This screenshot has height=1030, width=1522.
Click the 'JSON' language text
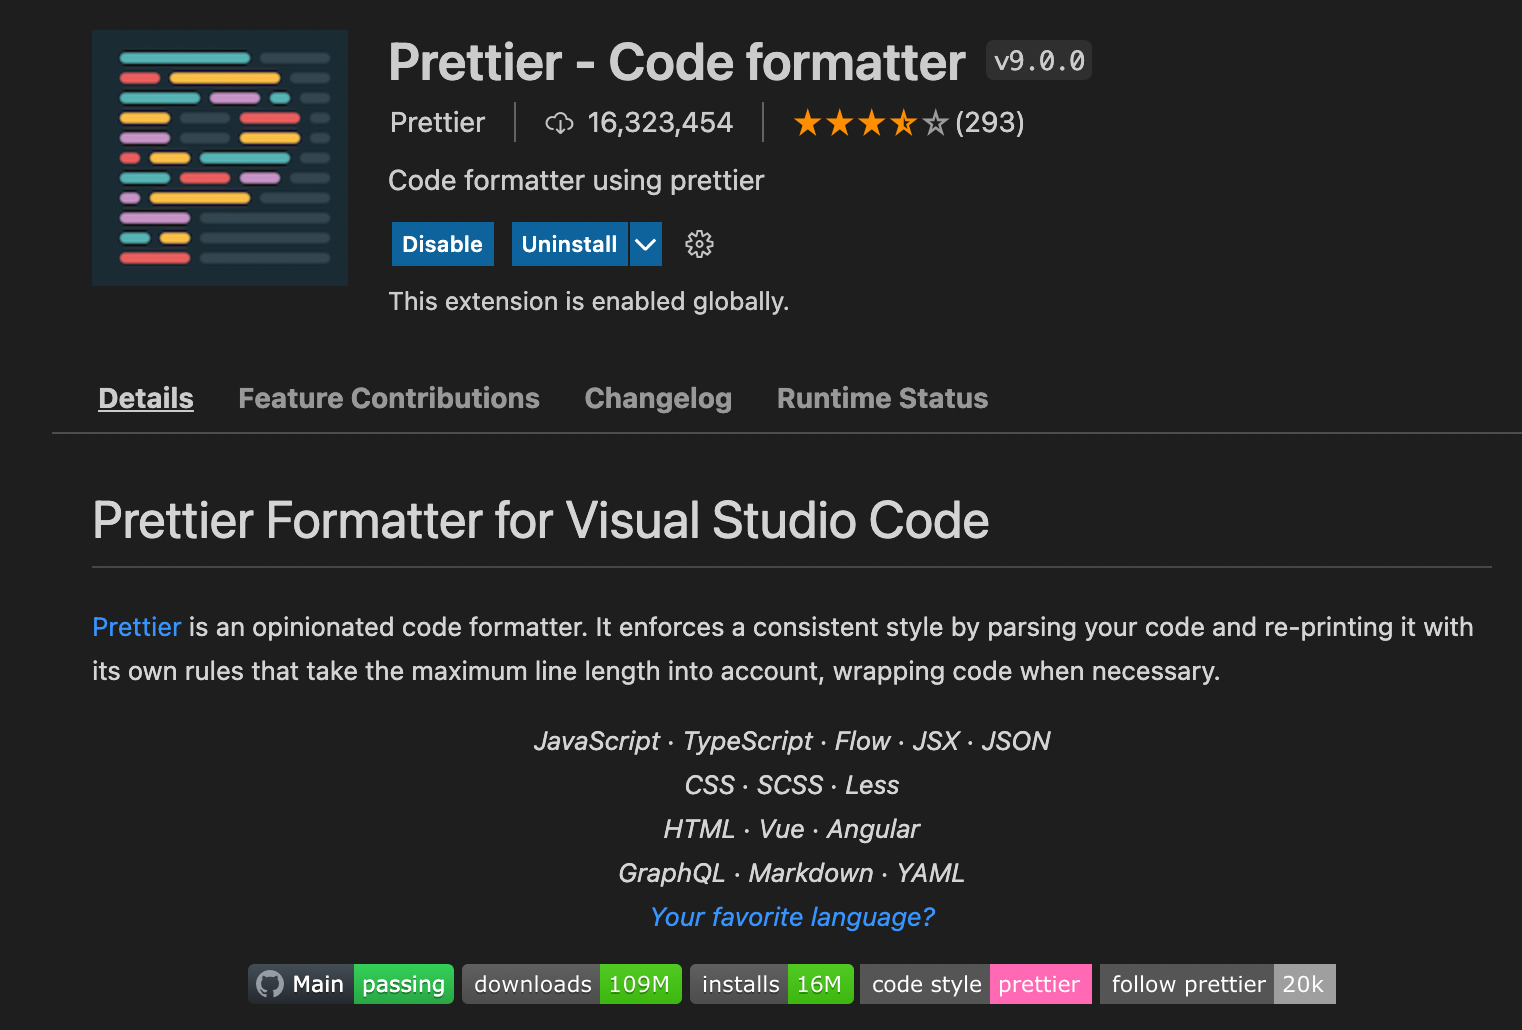(x=1016, y=741)
